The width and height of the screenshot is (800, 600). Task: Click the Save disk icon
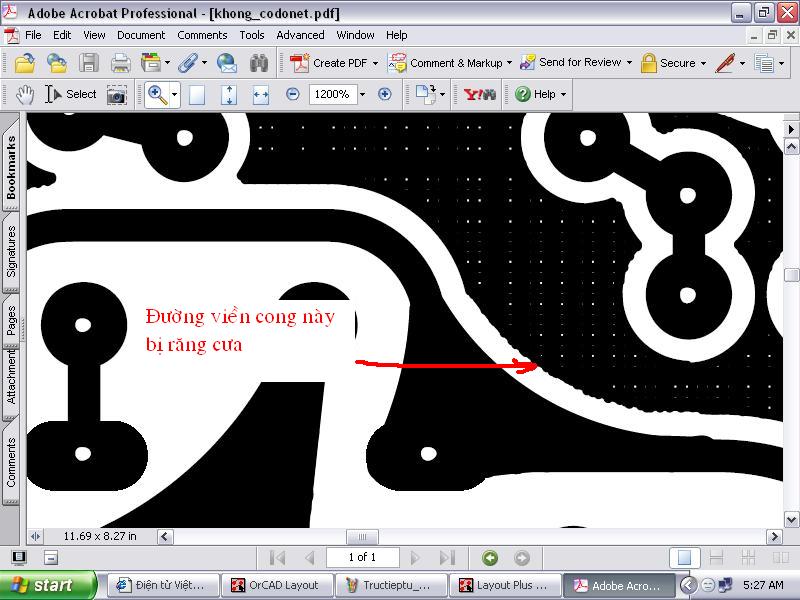coord(89,63)
